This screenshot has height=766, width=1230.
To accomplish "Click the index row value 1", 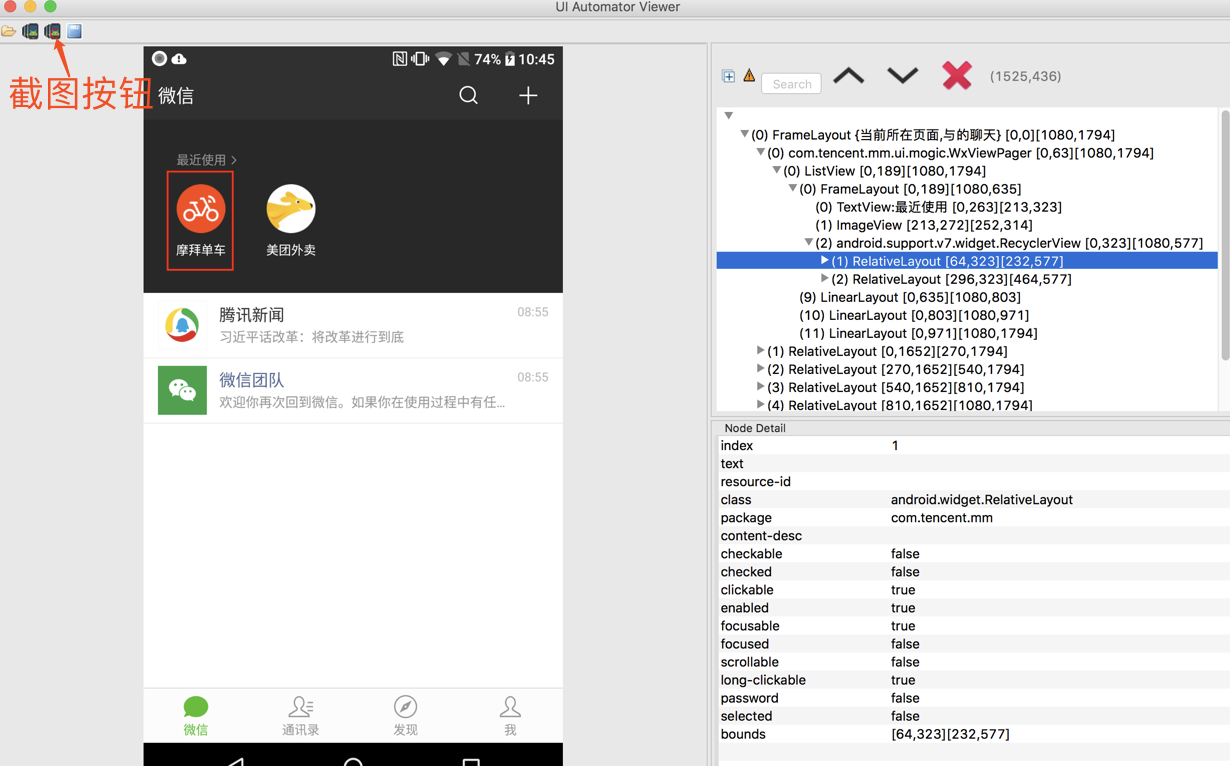I will pyautogui.click(x=895, y=446).
